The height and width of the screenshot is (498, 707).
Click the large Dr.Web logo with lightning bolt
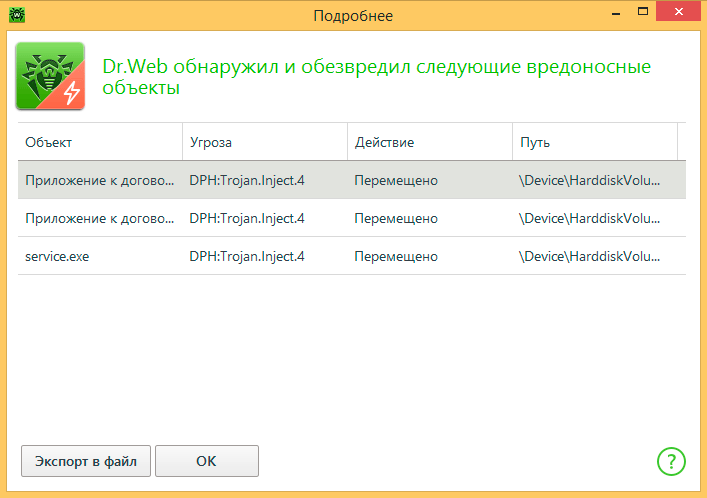[50, 76]
